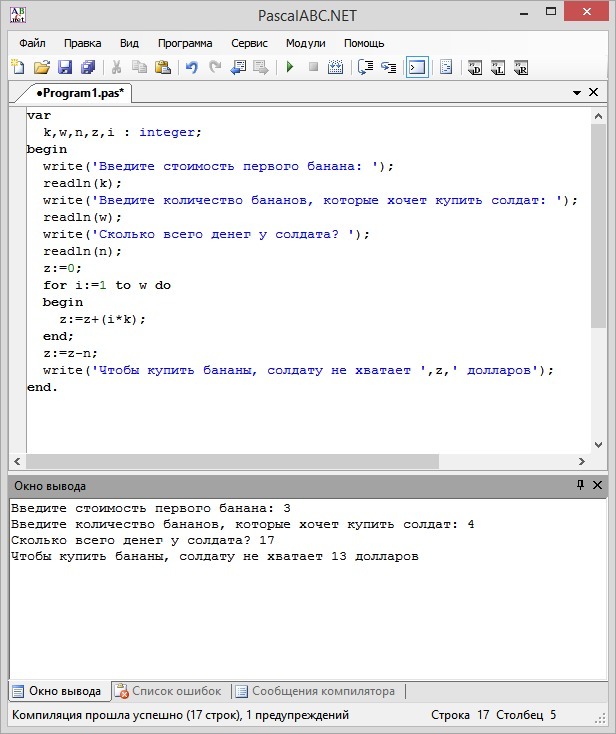This screenshot has height=734, width=616.
Task: Step into debugging icon
Action: (365, 67)
